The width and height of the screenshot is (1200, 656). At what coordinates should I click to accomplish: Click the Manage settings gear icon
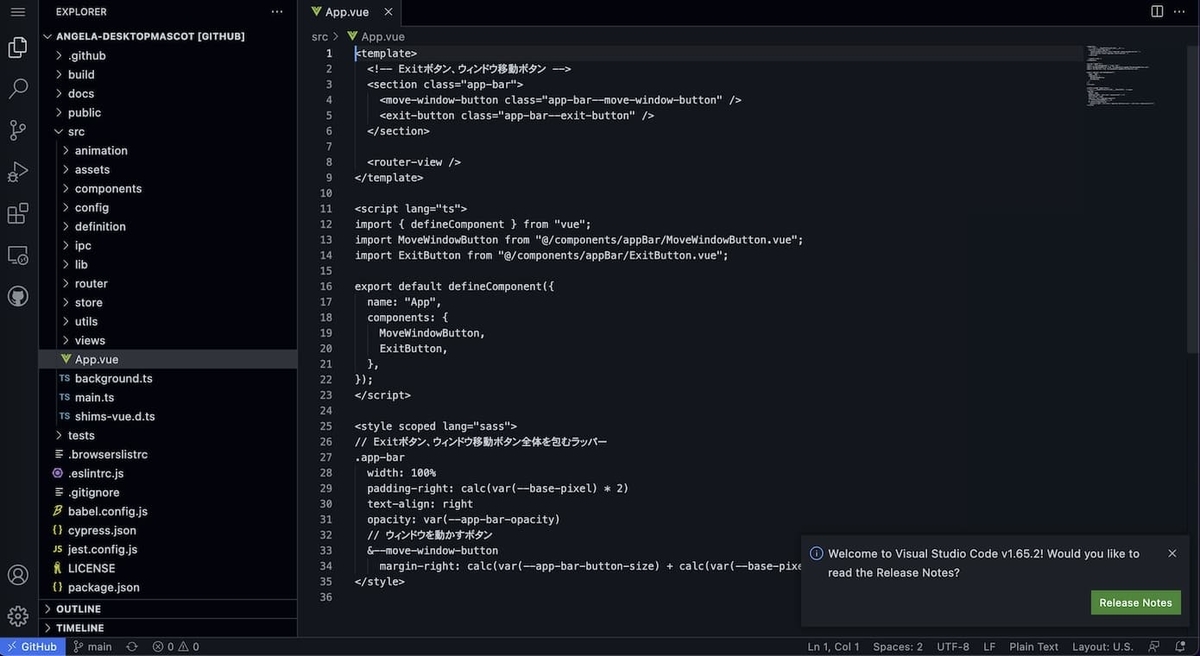click(18, 615)
